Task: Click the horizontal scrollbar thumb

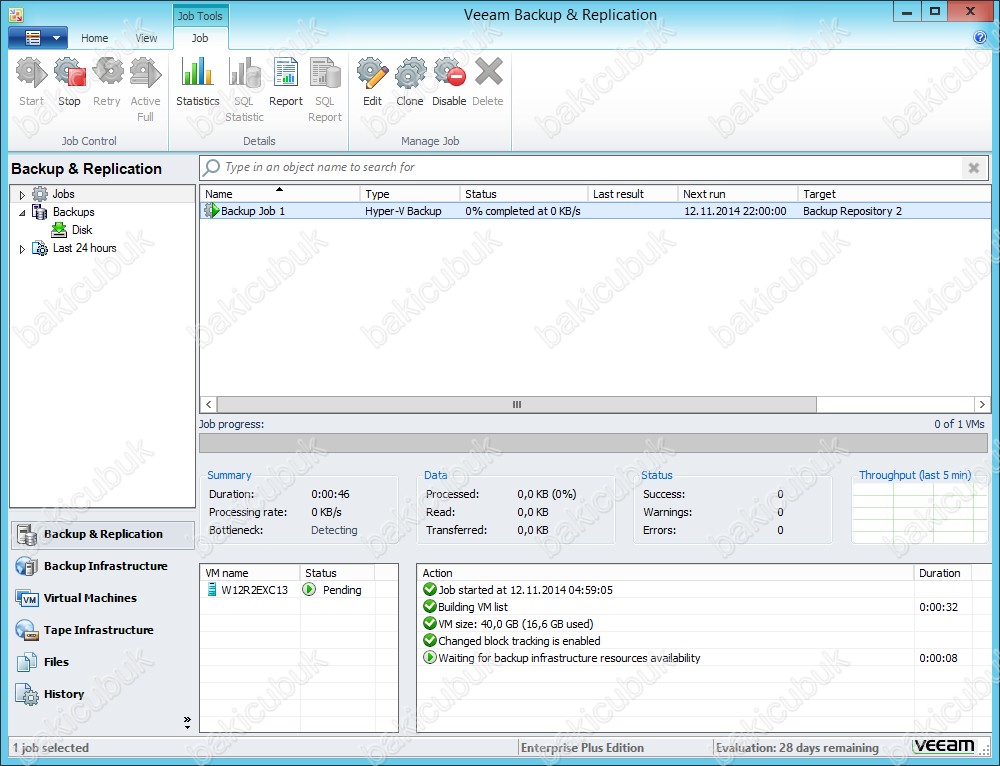Action: pos(517,404)
